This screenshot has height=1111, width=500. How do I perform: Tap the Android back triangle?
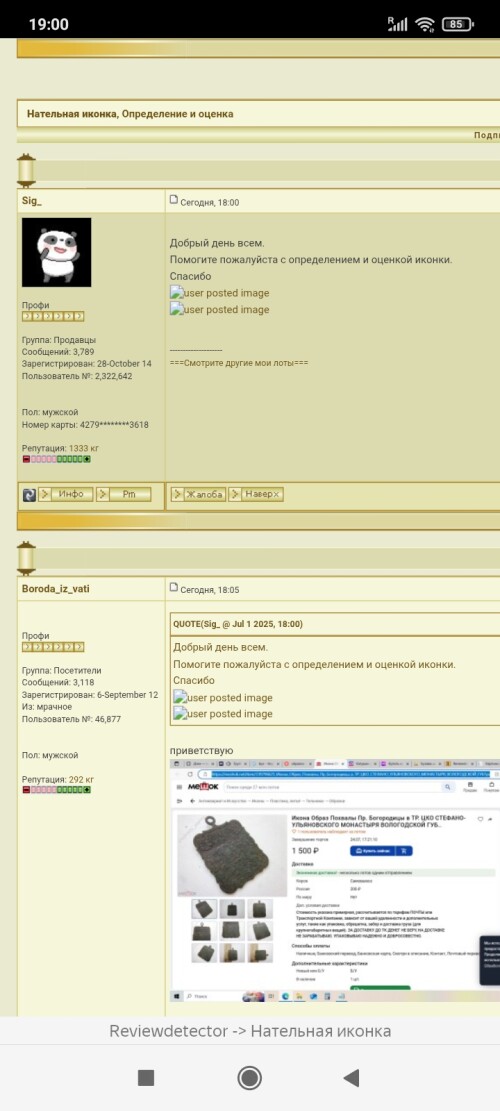point(351,1078)
